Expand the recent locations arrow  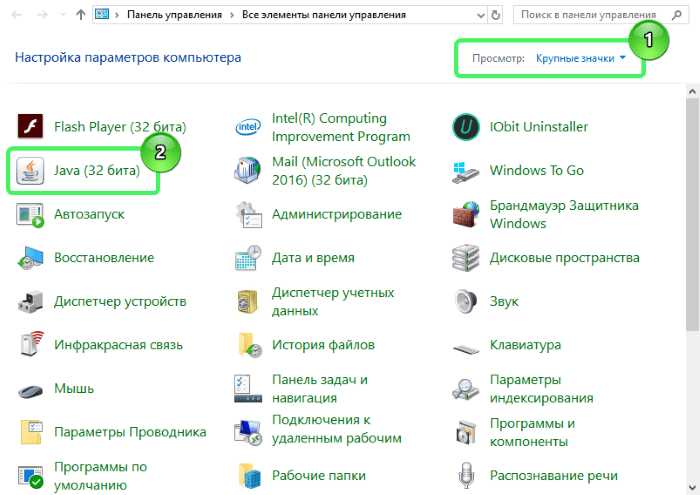(62, 15)
